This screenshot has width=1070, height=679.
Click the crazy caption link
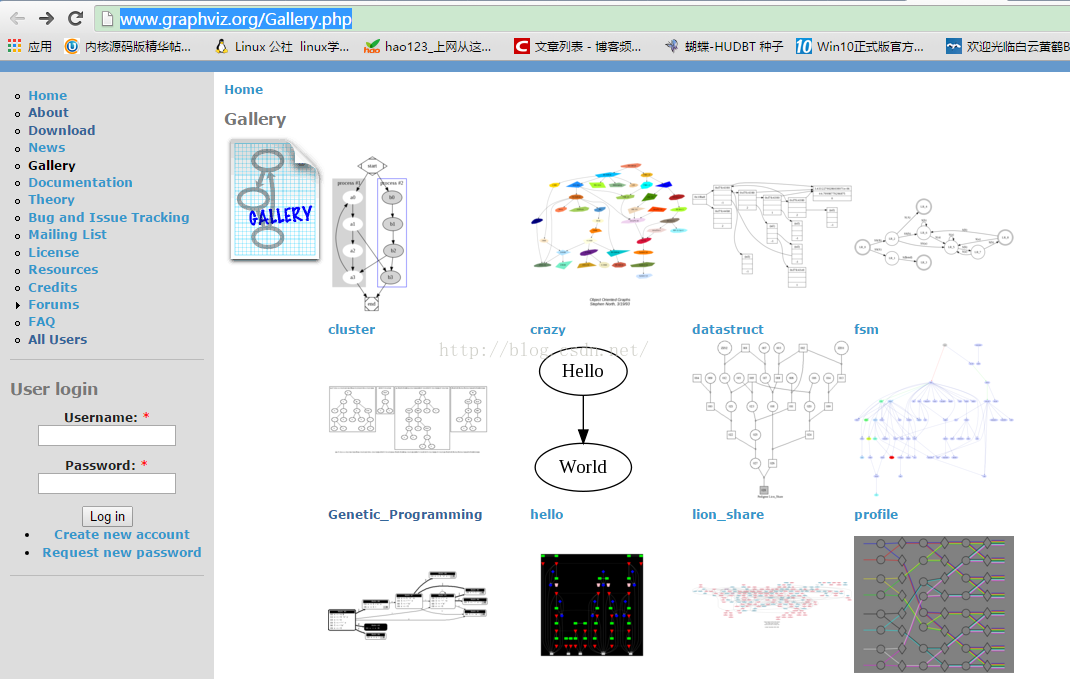[548, 330]
